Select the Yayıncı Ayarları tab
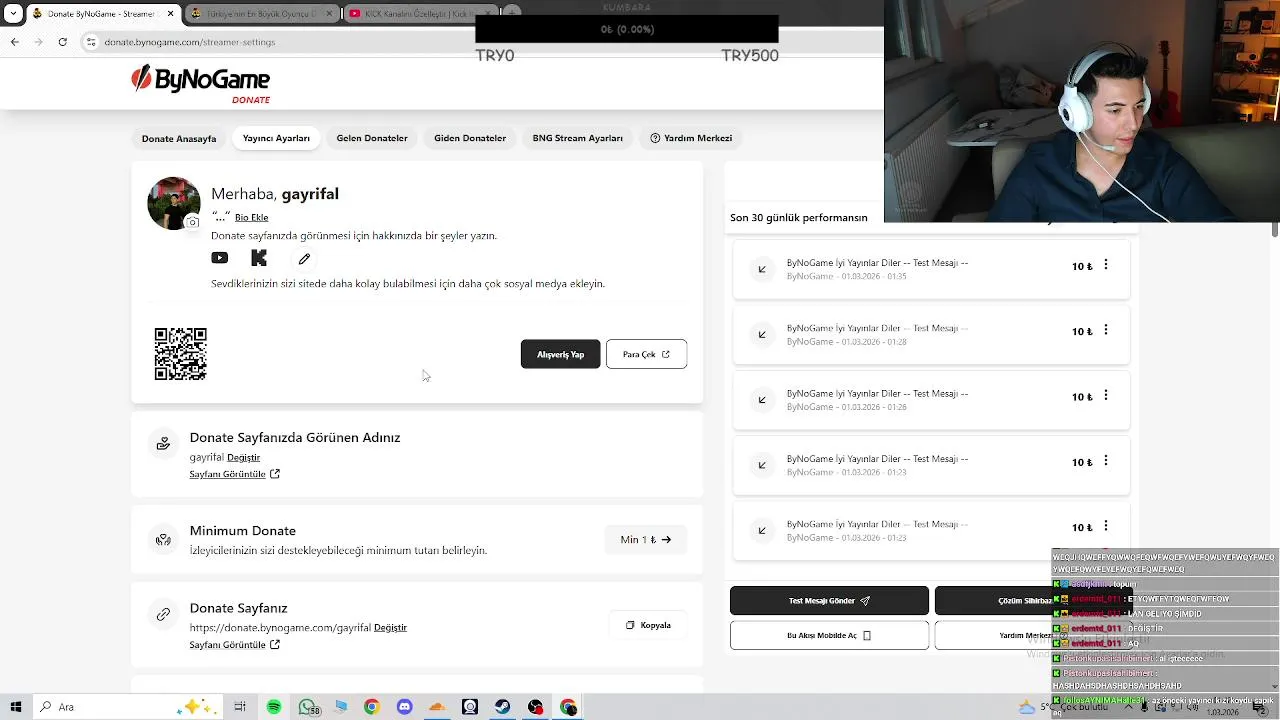The height and width of the screenshot is (720, 1280). tap(276, 138)
